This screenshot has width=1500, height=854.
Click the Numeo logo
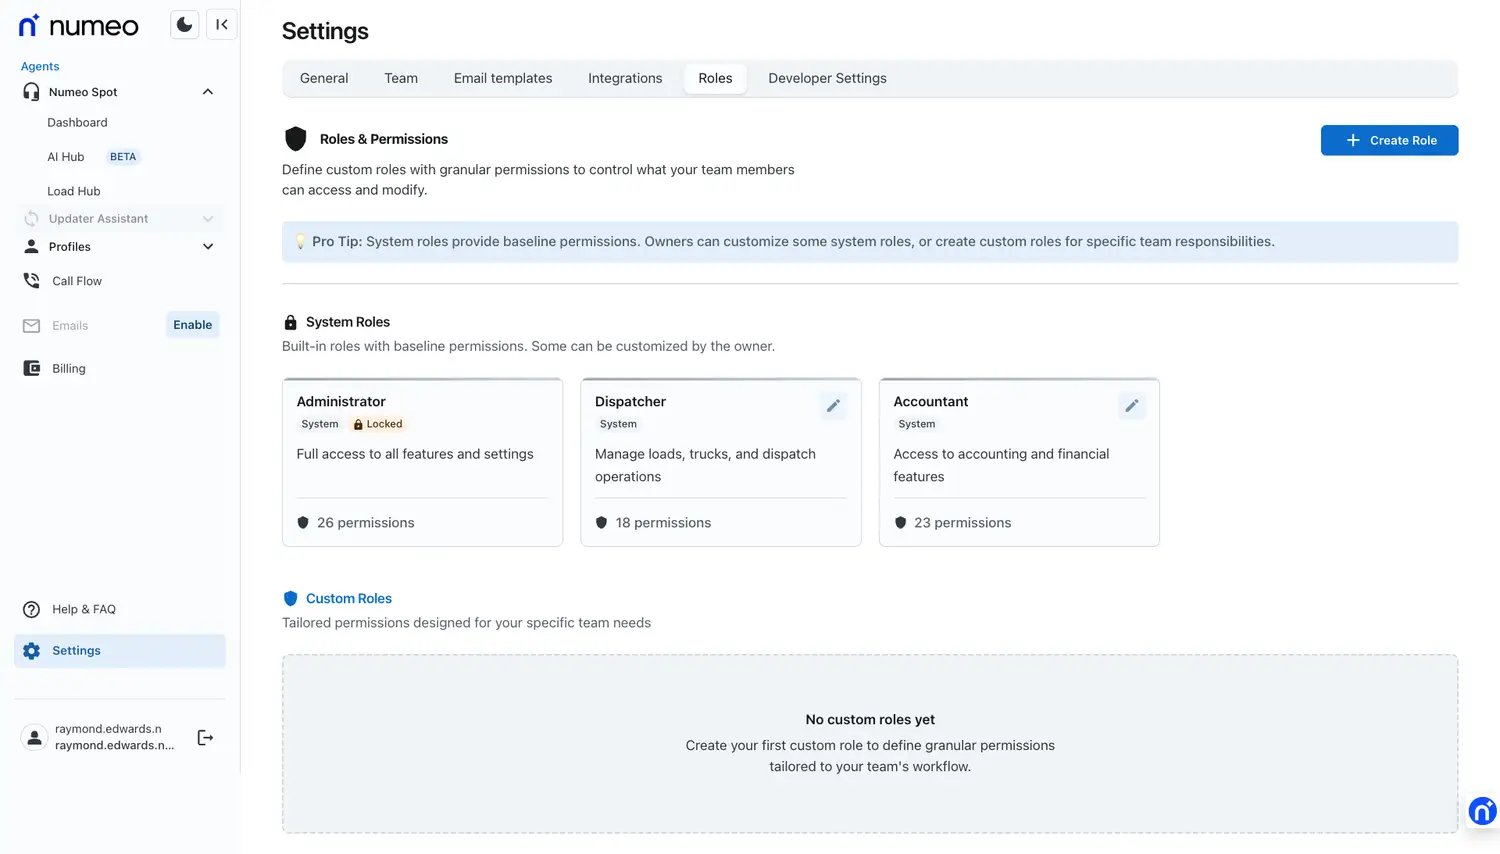point(79,26)
